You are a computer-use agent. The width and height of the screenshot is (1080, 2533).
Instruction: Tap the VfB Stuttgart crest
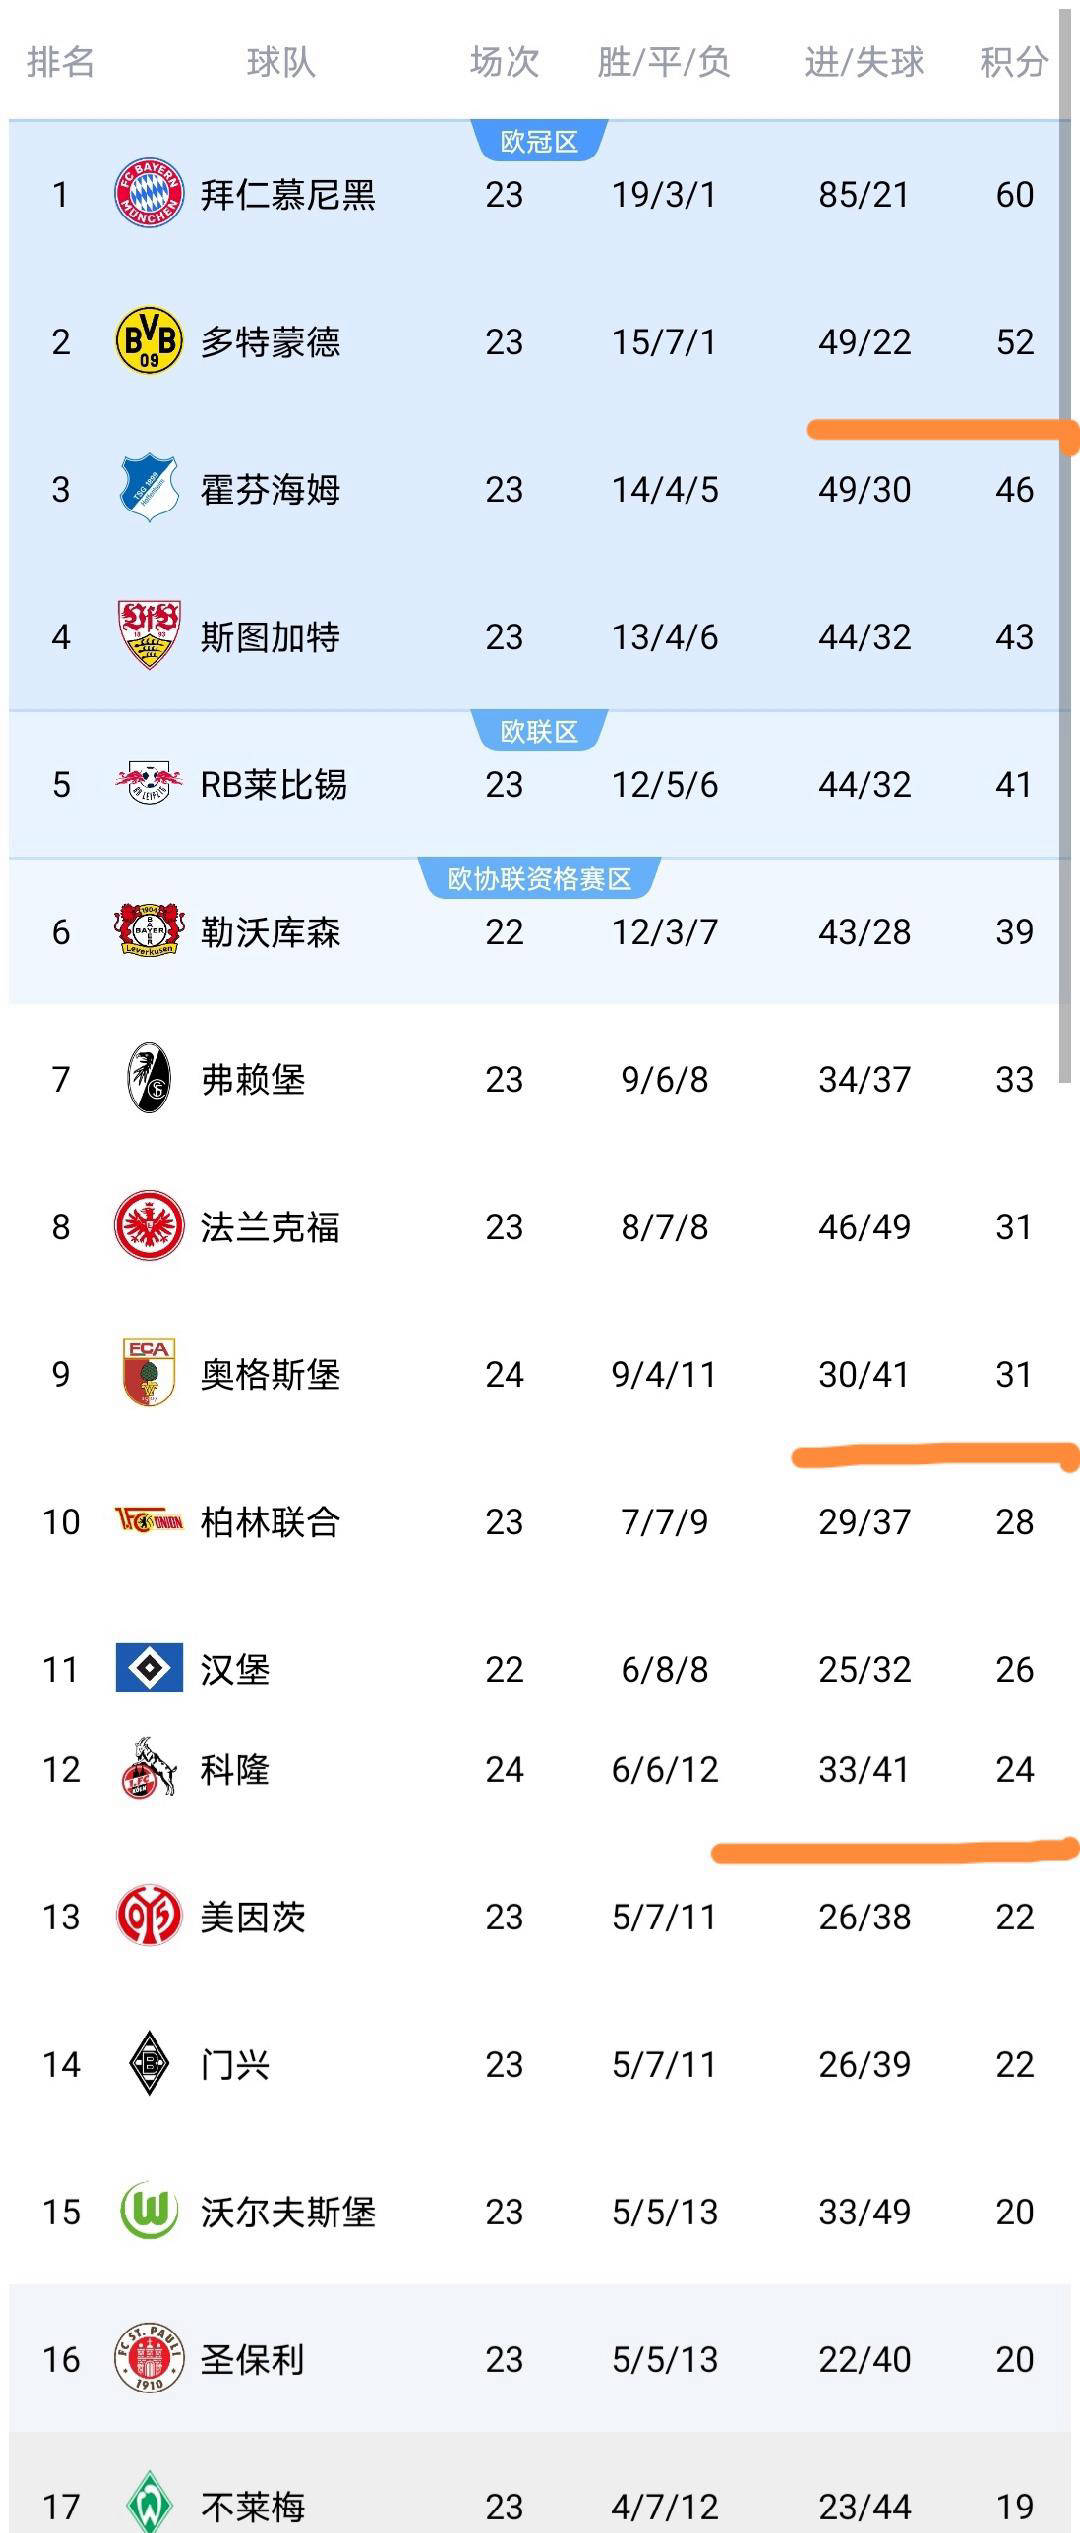point(149,635)
